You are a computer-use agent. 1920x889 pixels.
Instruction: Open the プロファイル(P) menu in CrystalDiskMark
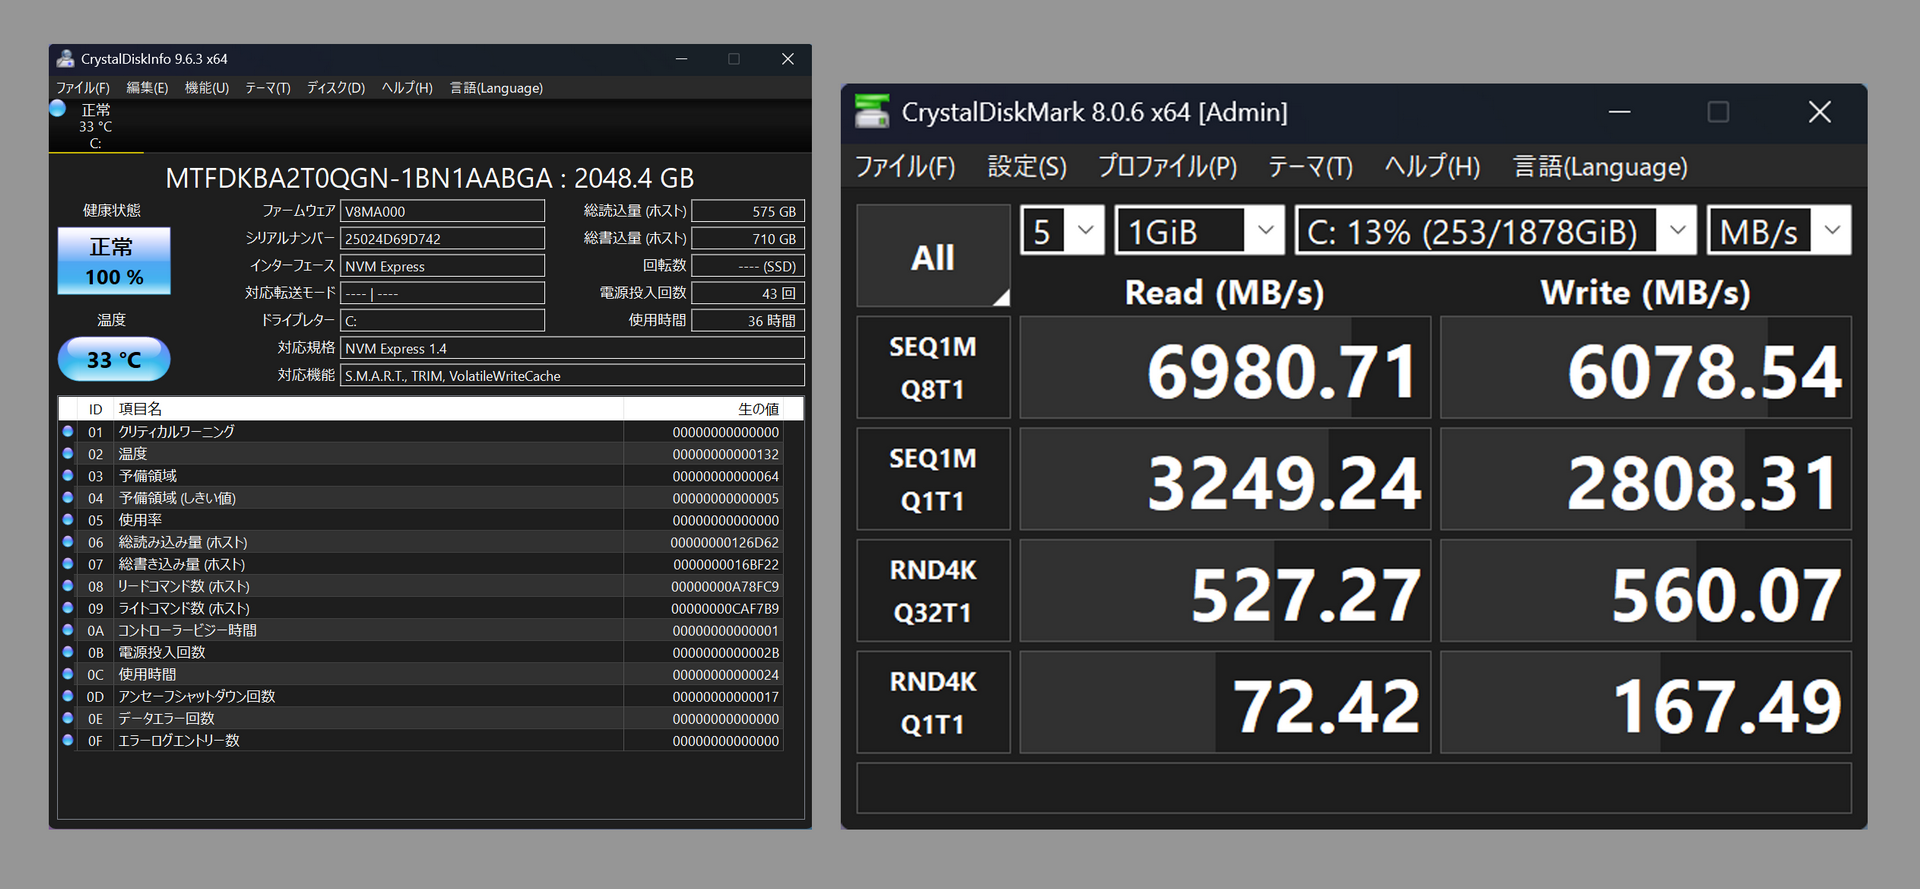(x=1167, y=166)
